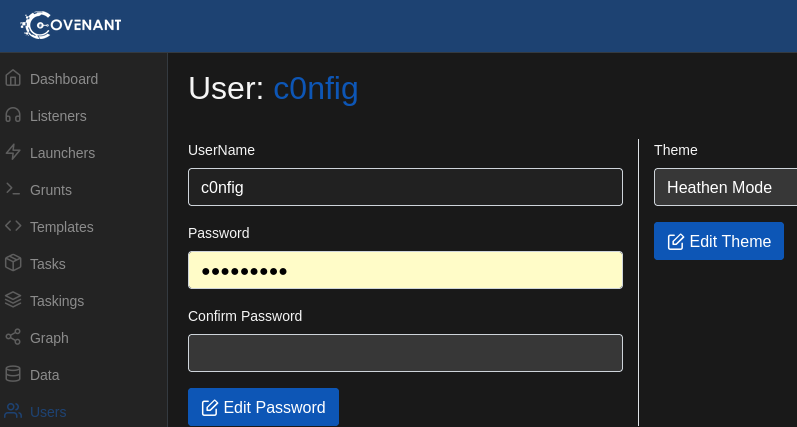Screen dimensions: 797x427
Task: Click the Taskings layers icon
Action: (x=13, y=300)
